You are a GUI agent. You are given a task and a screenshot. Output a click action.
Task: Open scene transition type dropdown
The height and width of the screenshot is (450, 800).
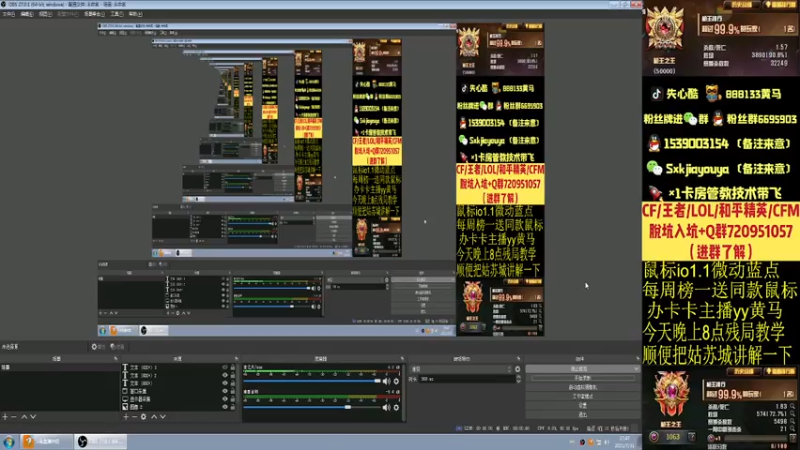pyautogui.click(x=460, y=369)
